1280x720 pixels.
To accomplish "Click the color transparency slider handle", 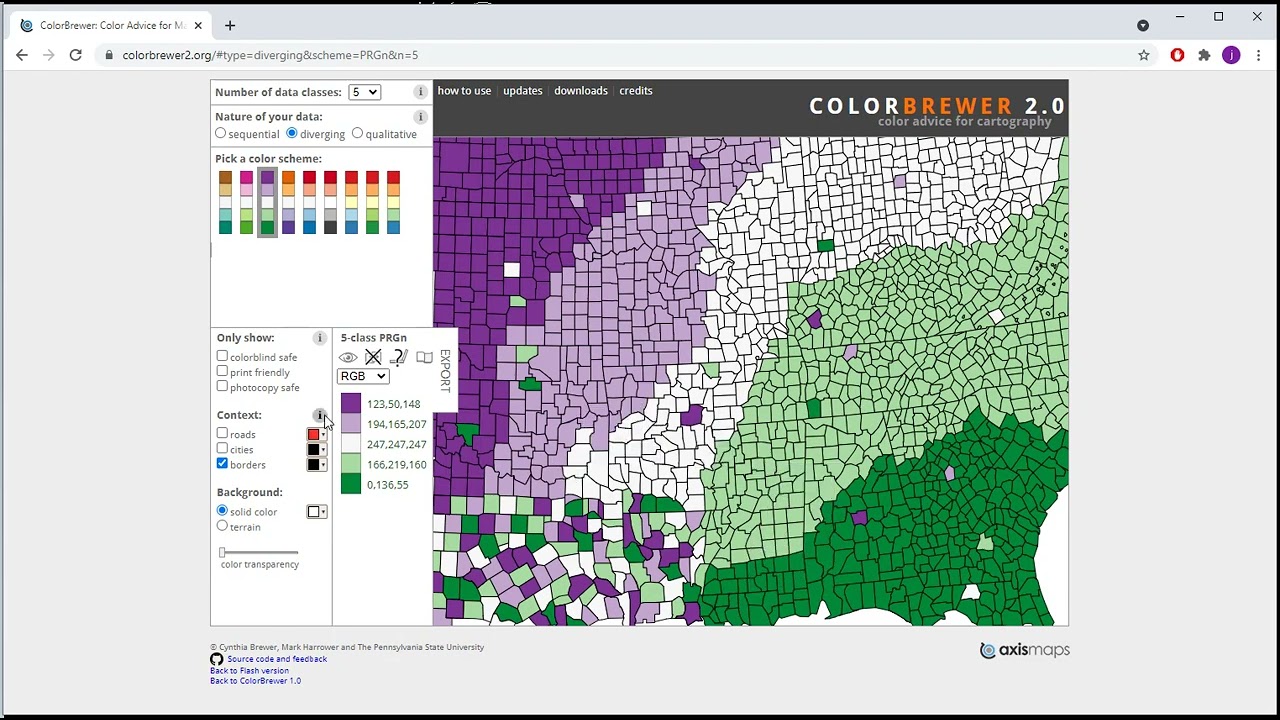I will (223, 552).
